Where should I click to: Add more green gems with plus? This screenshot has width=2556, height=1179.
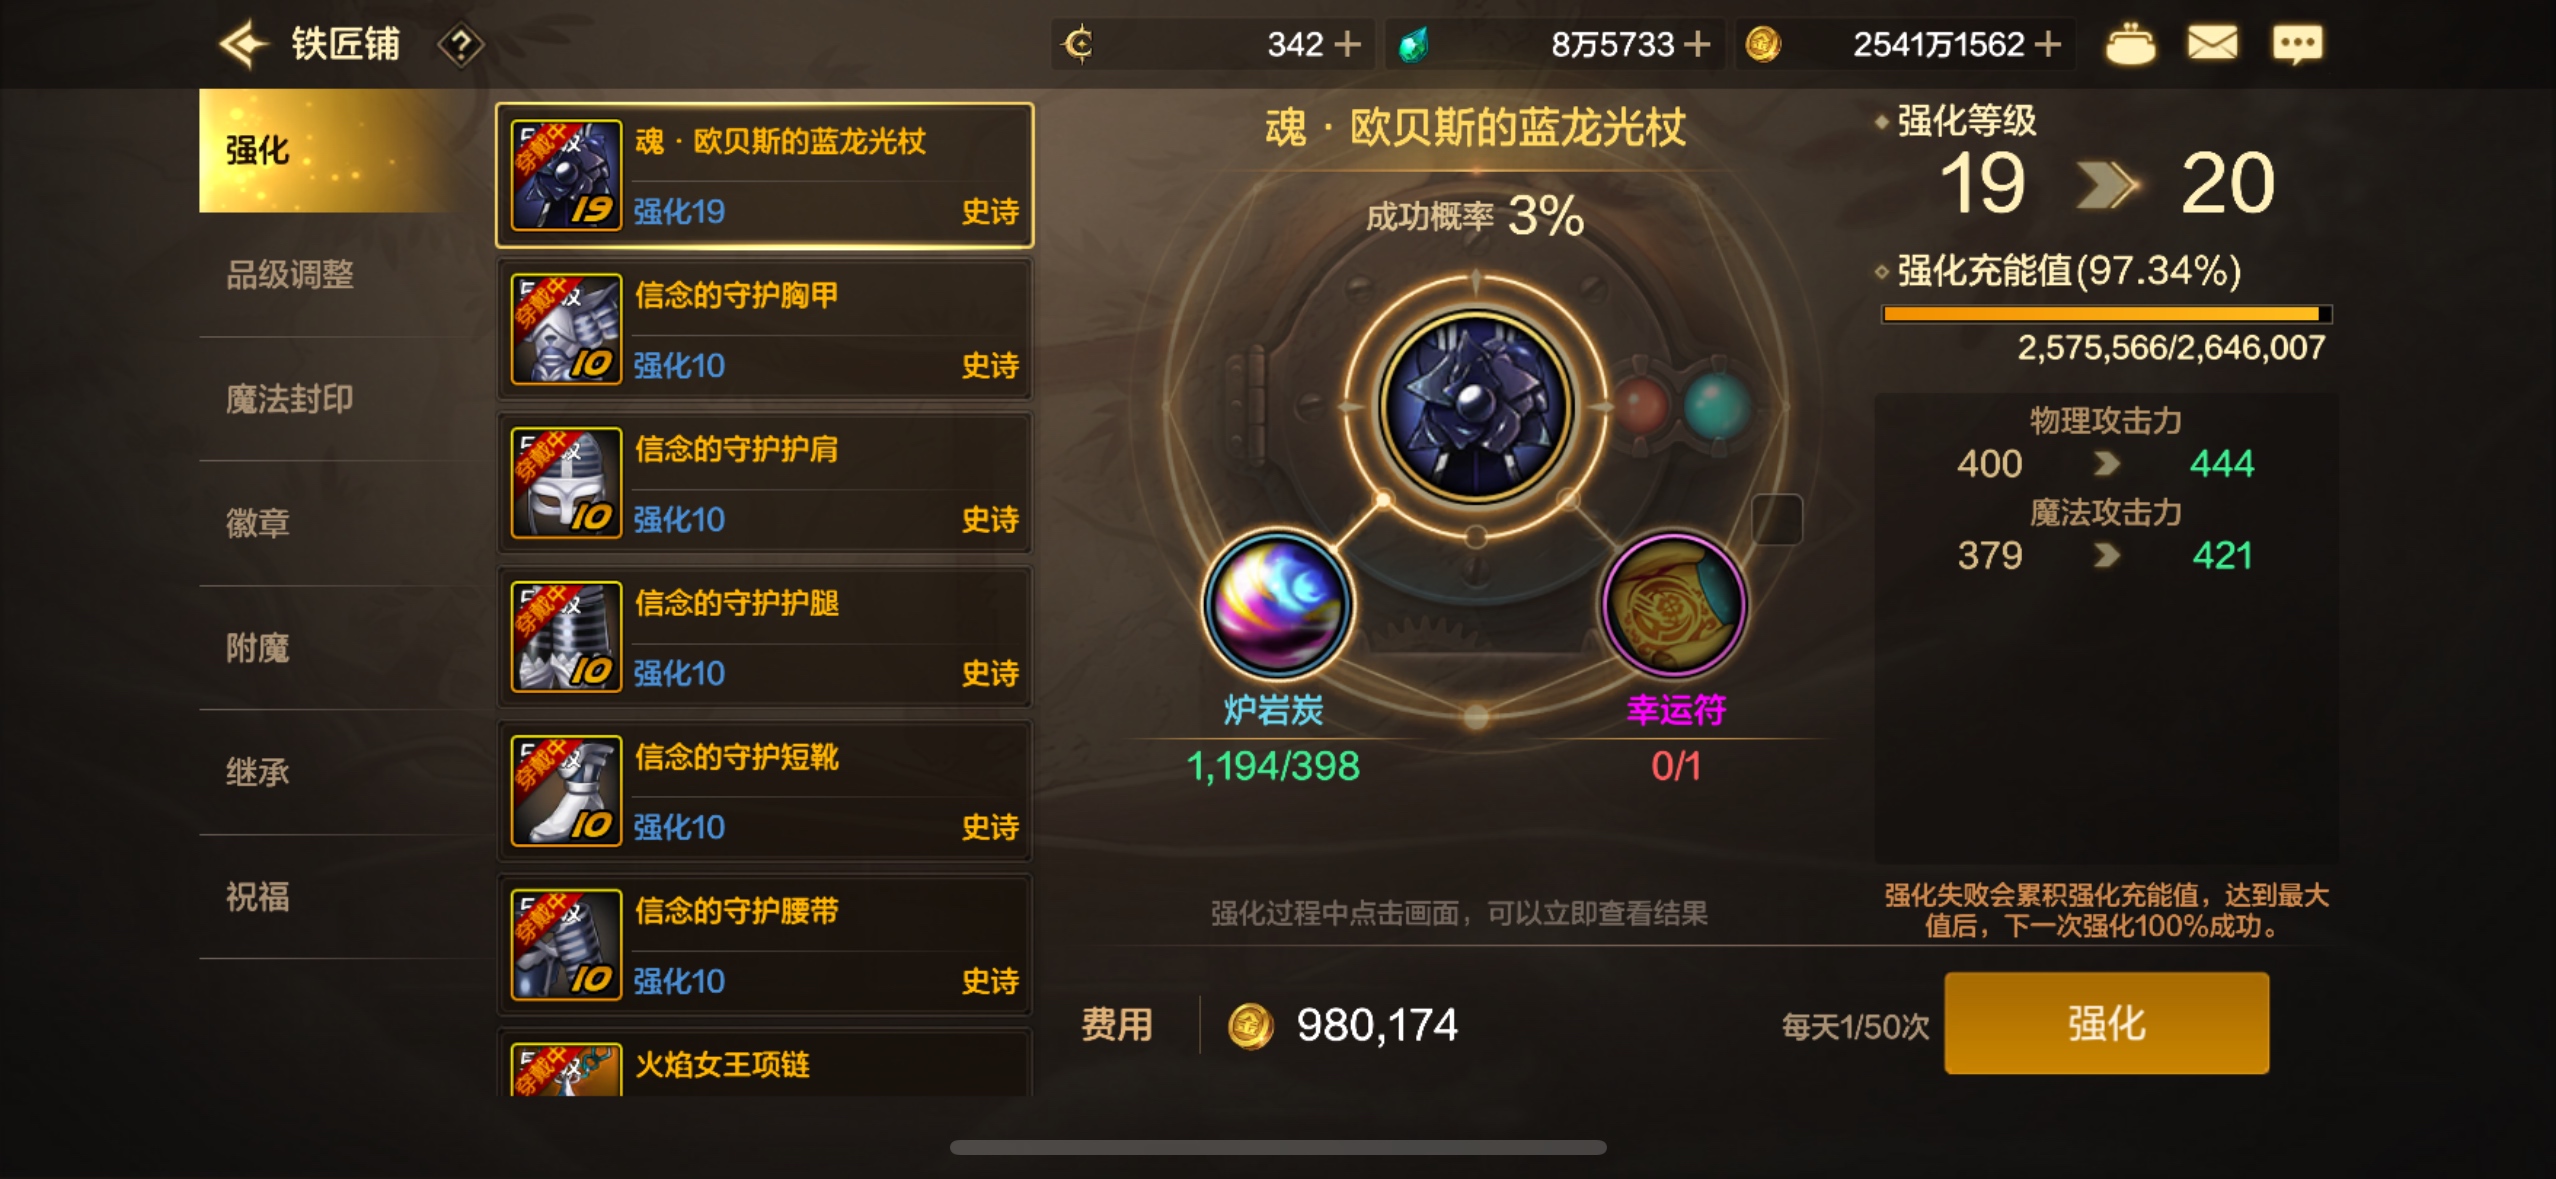(x=1697, y=44)
